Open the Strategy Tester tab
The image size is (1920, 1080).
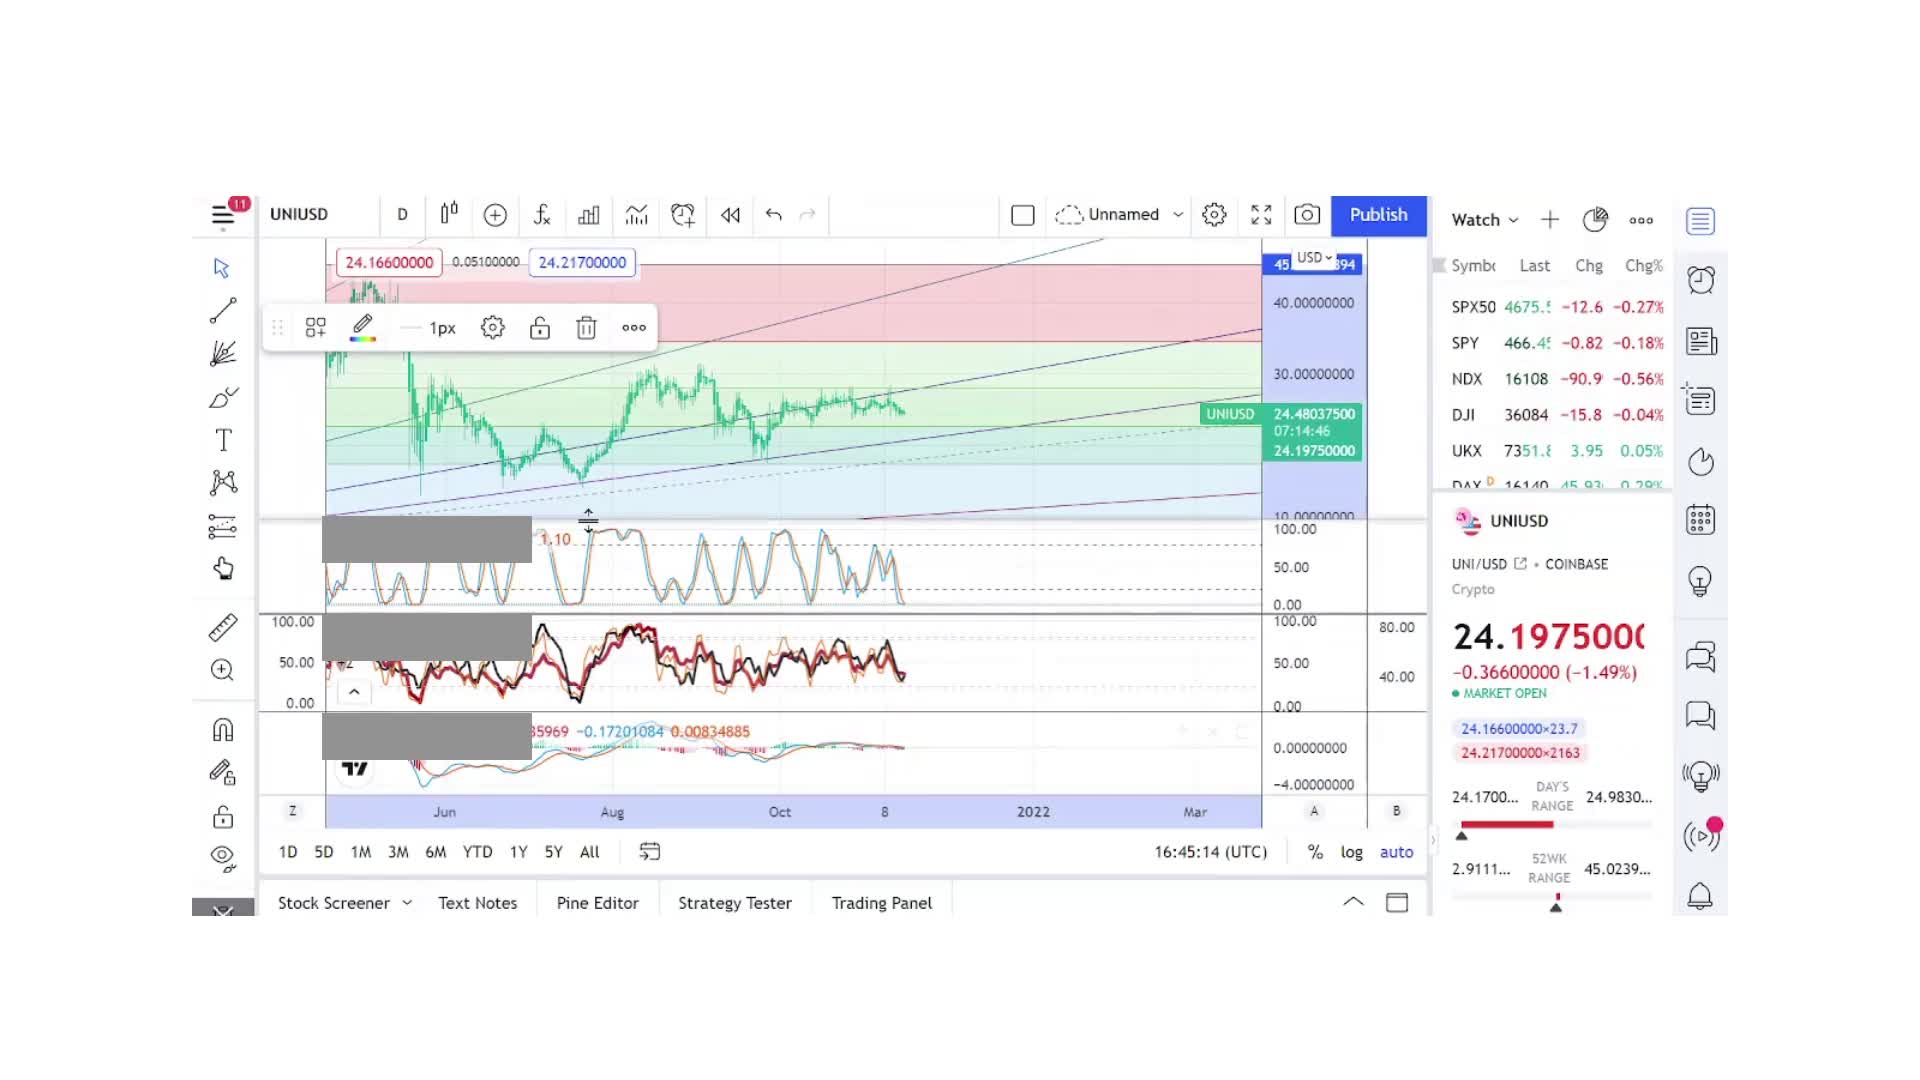tap(735, 903)
